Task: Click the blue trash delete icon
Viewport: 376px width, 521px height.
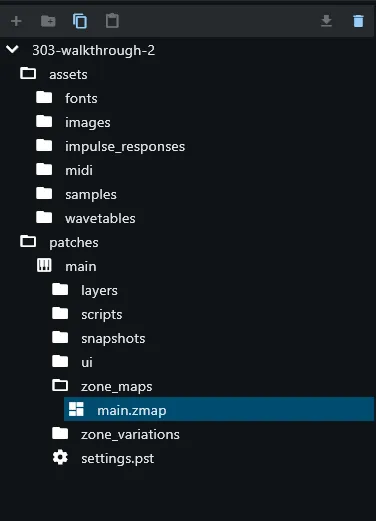Action: point(358,21)
